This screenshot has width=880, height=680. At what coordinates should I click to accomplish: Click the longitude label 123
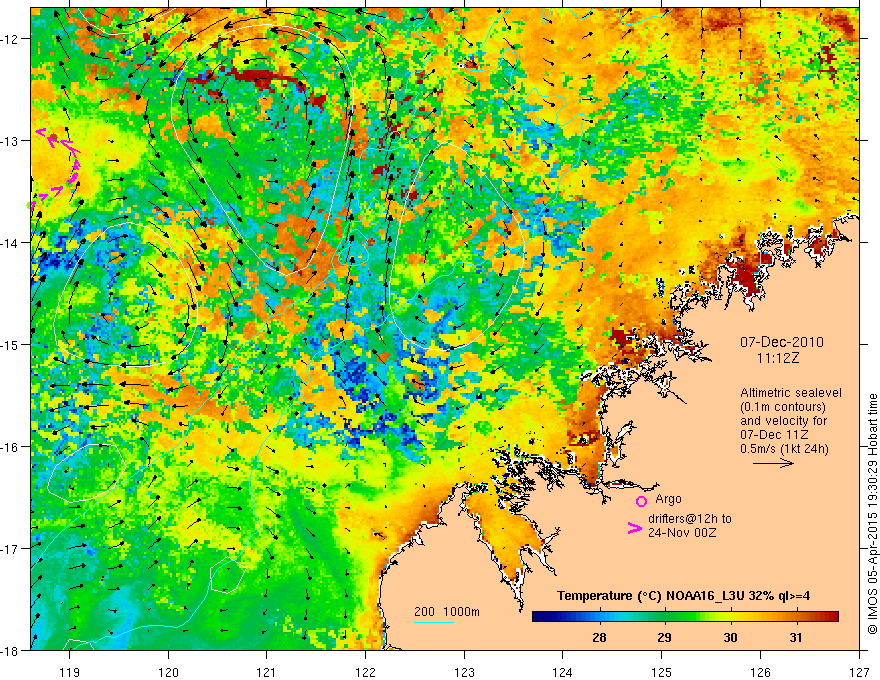tap(464, 672)
